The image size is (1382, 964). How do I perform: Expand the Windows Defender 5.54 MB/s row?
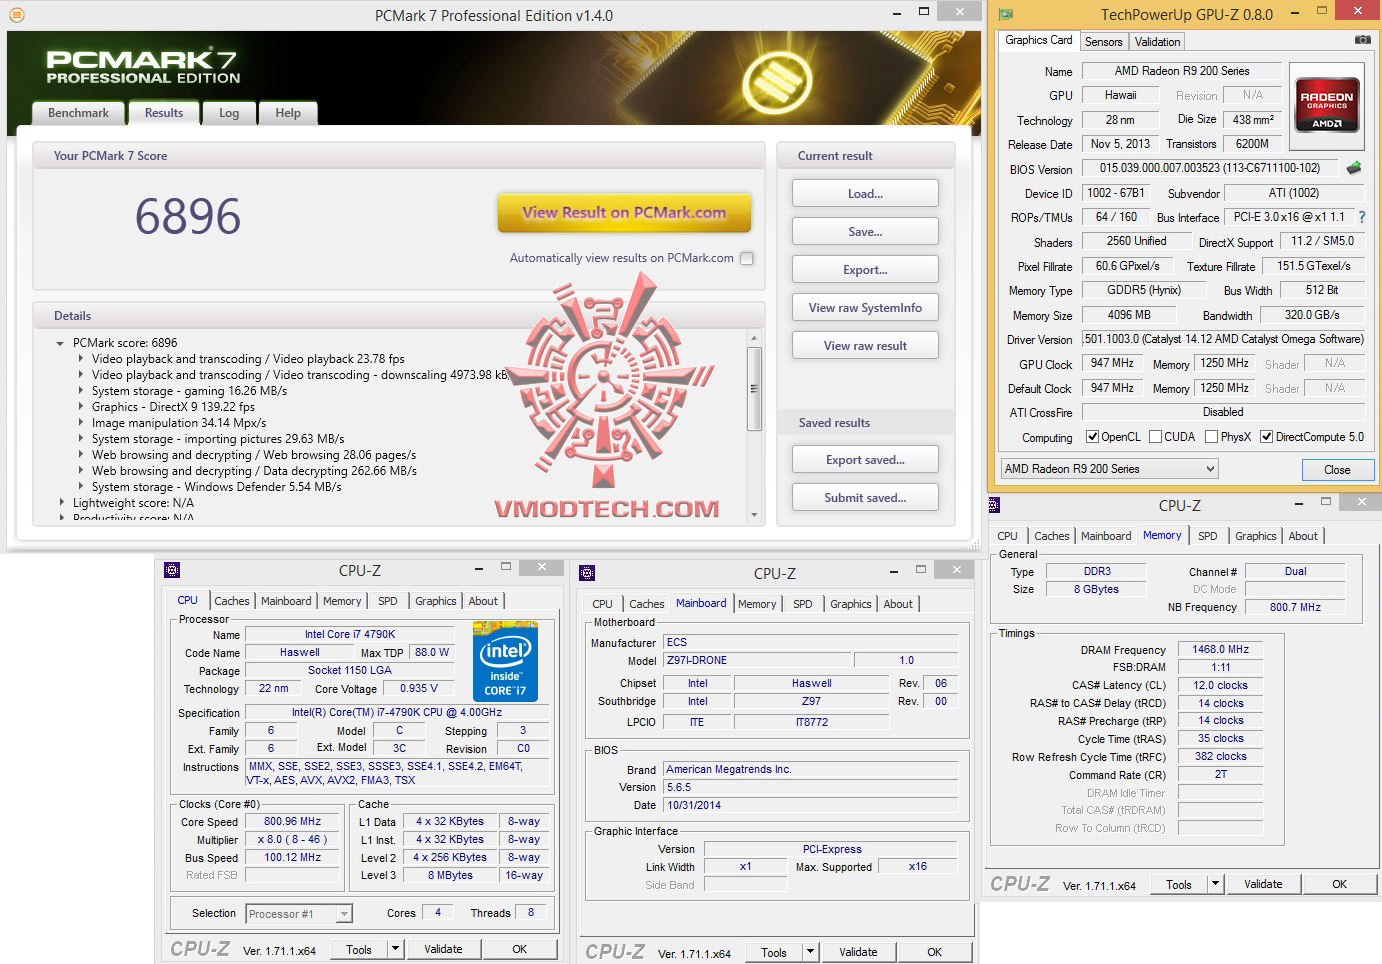point(81,487)
